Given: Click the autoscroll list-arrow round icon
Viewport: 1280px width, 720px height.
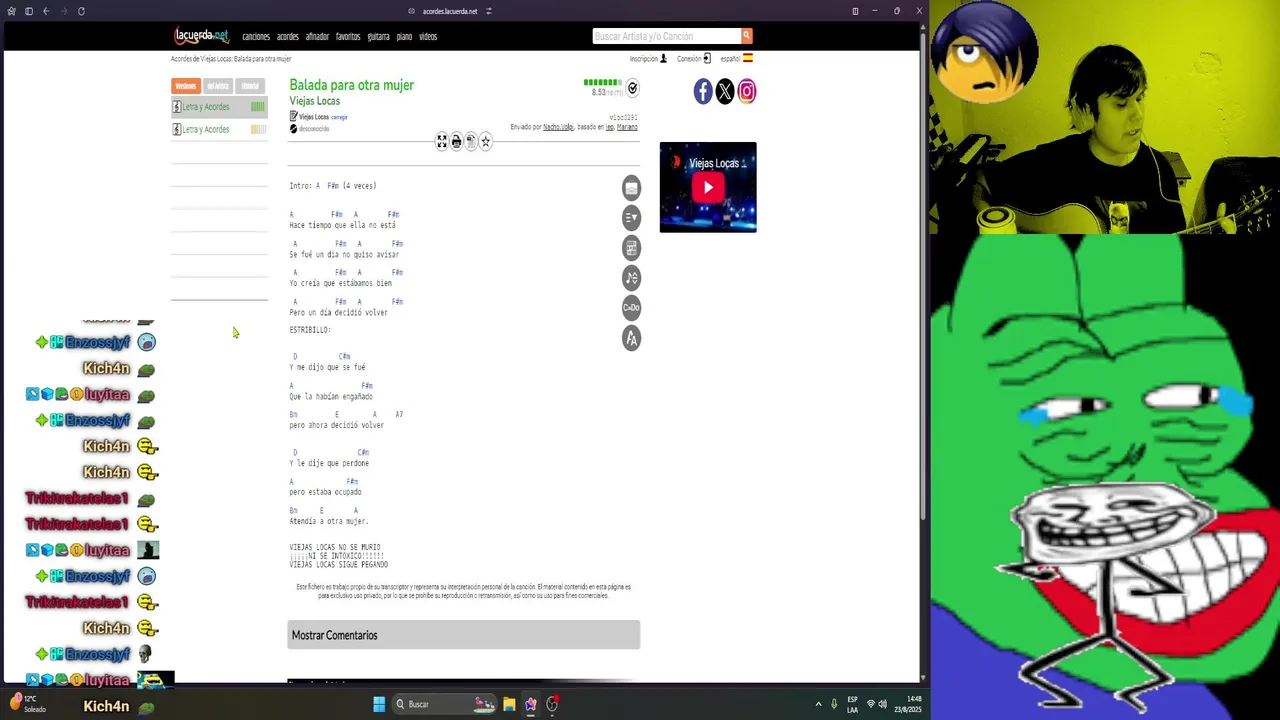Looking at the screenshot, I should click(x=631, y=218).
